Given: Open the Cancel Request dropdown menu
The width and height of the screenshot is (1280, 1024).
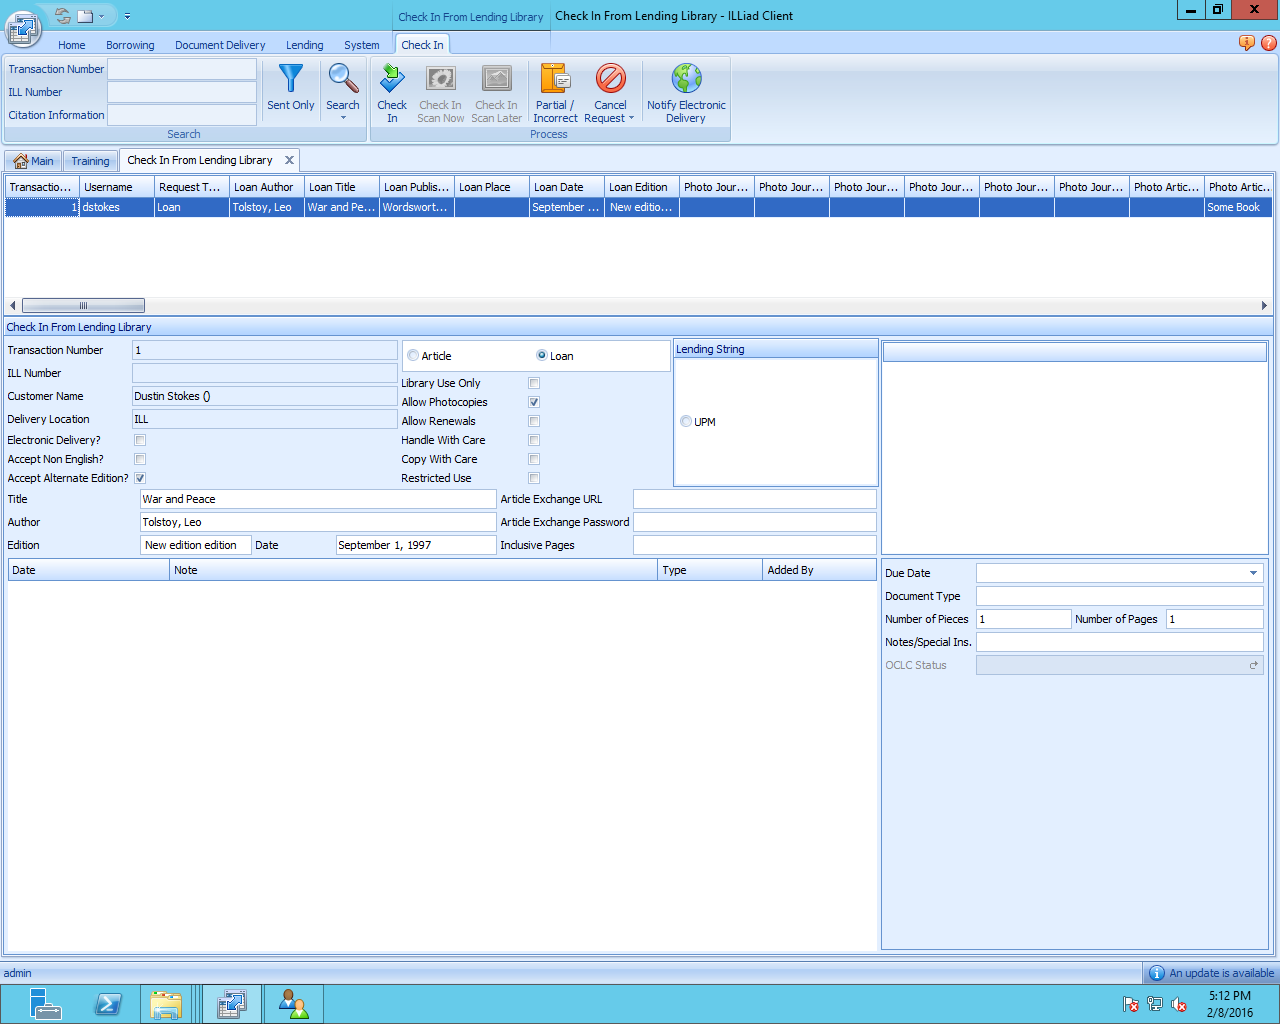Looking at the screenshot, I should pos(631,119).
